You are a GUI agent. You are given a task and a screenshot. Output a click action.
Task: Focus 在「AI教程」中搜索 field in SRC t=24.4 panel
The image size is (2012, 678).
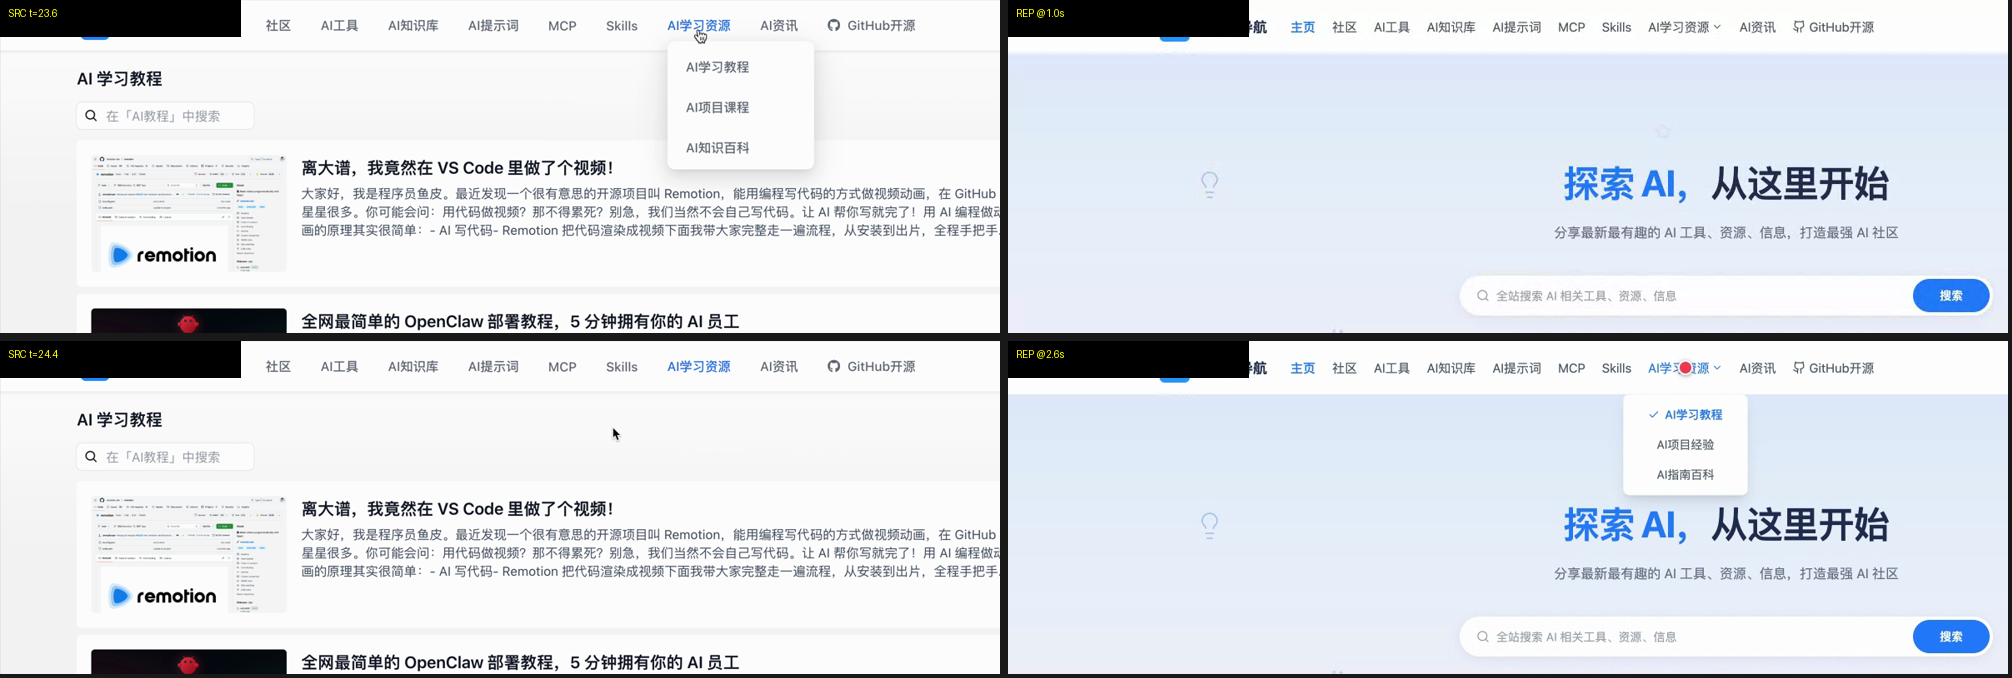(165, 457)
